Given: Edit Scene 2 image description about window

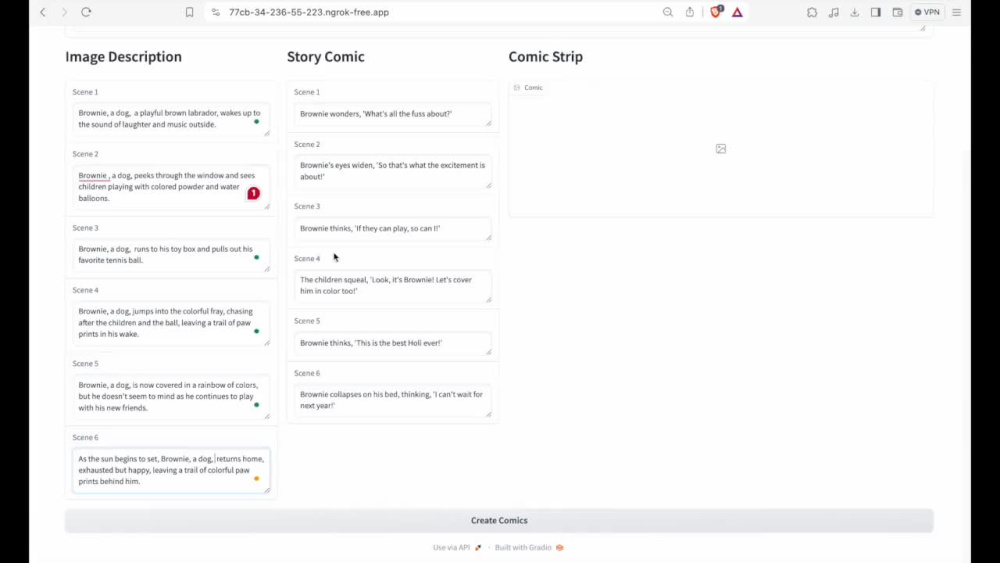Looking at the screenshot, I should tap(171, 187).
